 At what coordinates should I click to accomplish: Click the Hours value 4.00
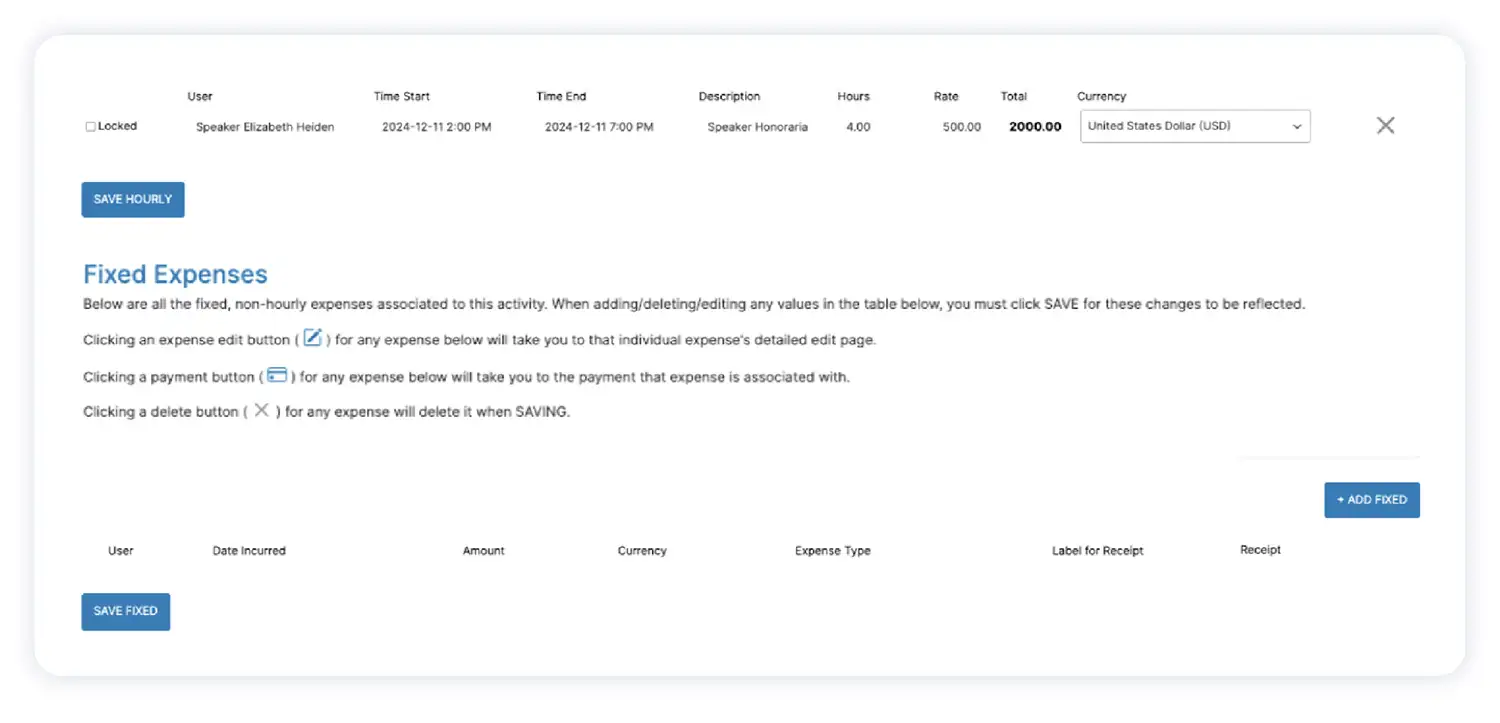(858, 127)
